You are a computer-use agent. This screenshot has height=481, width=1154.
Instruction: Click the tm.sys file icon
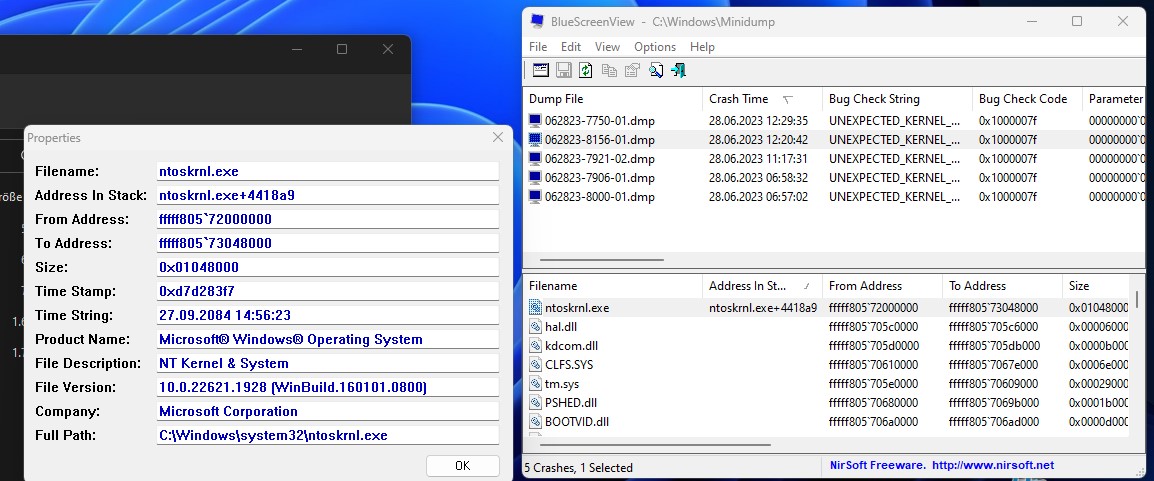[x=535, y=384]
